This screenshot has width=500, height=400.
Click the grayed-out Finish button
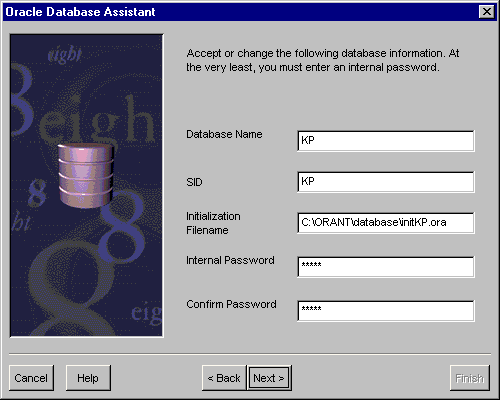[470, 378]
